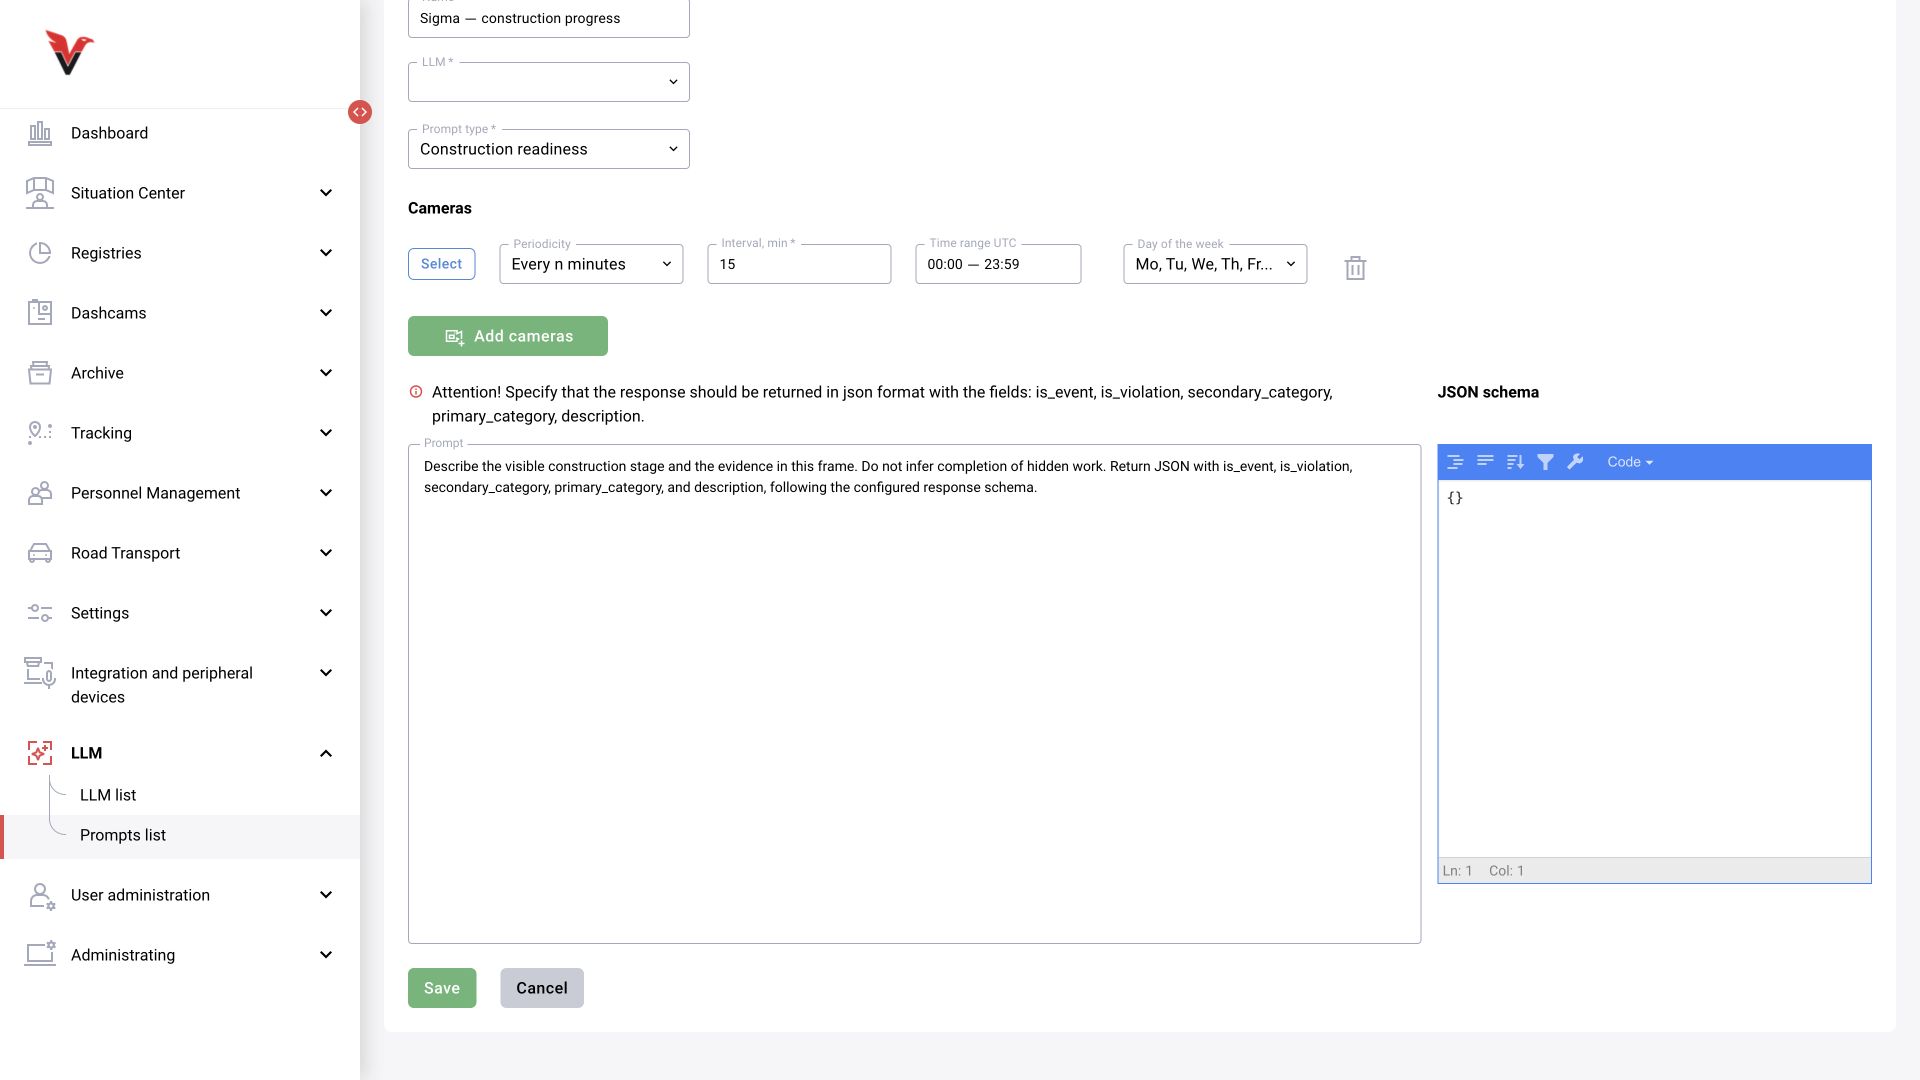Viewport: 1920px width, 1080px height.
Task: Expand the Registries menu chevron
Action: 325,253
